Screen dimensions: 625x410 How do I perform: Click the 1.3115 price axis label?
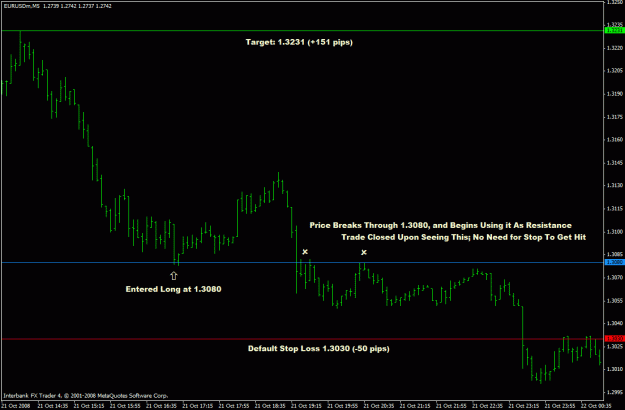[615, 208]
